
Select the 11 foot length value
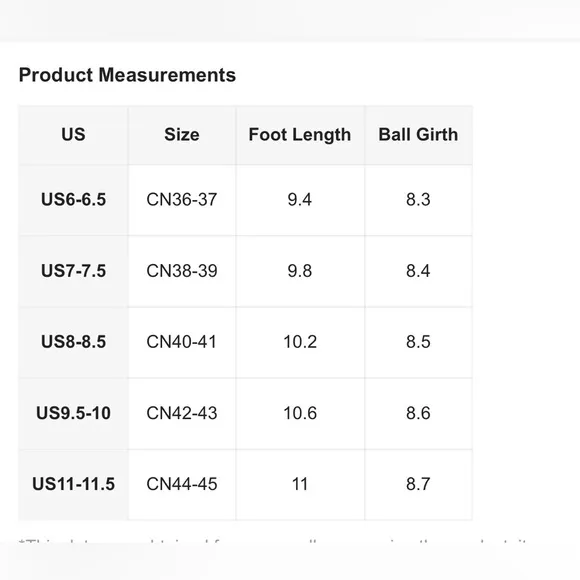[x=300, y=484]
